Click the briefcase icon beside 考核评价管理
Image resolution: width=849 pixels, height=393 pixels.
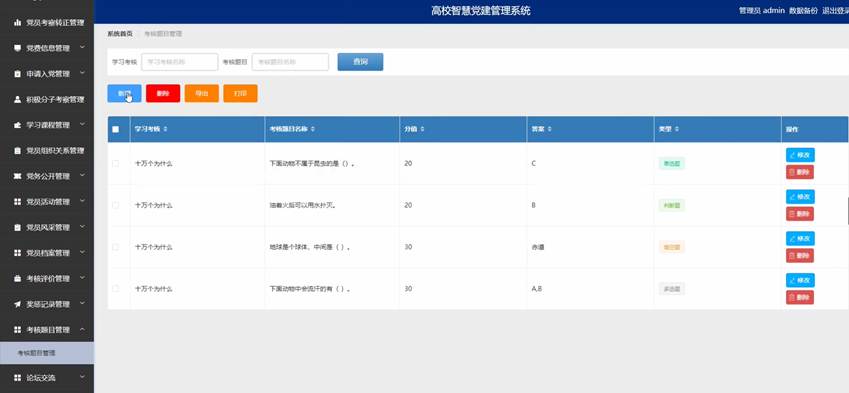pyautogui.click(x=17, y=279)
